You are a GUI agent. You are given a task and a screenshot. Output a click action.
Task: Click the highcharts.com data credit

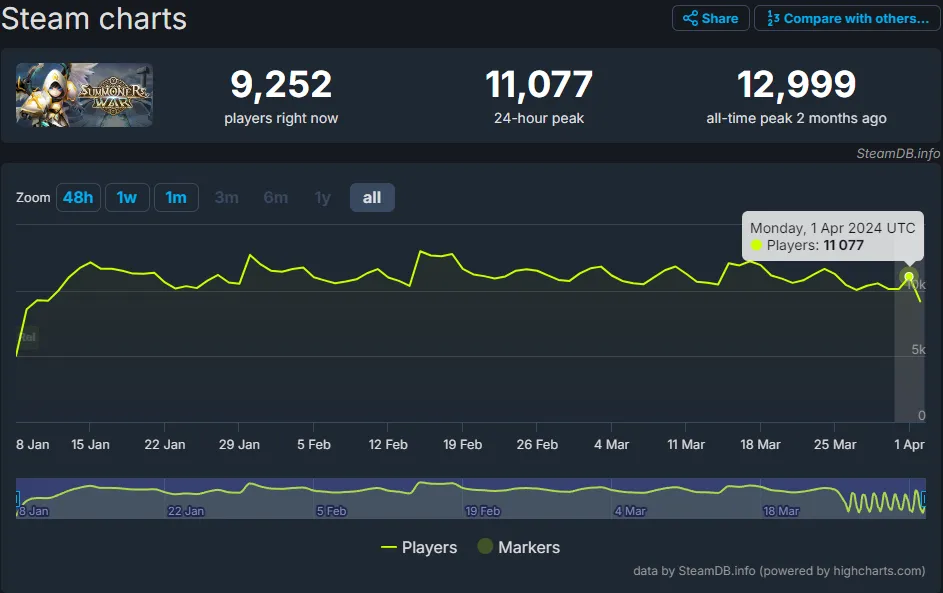coord(779,571)
